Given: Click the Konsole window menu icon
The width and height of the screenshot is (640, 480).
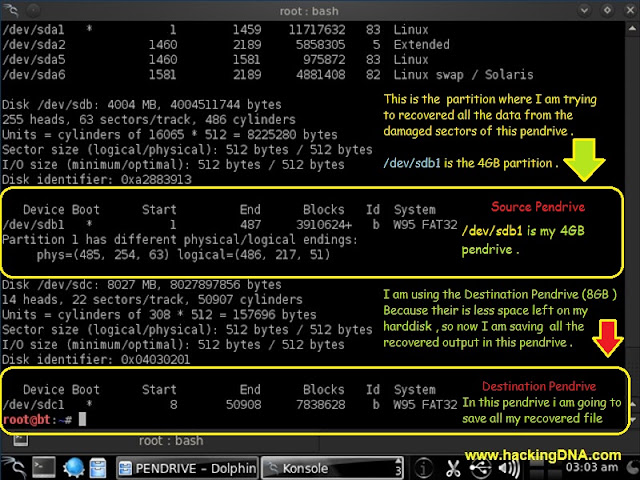Looking at the screenshot, I should [x=11, y=10].
